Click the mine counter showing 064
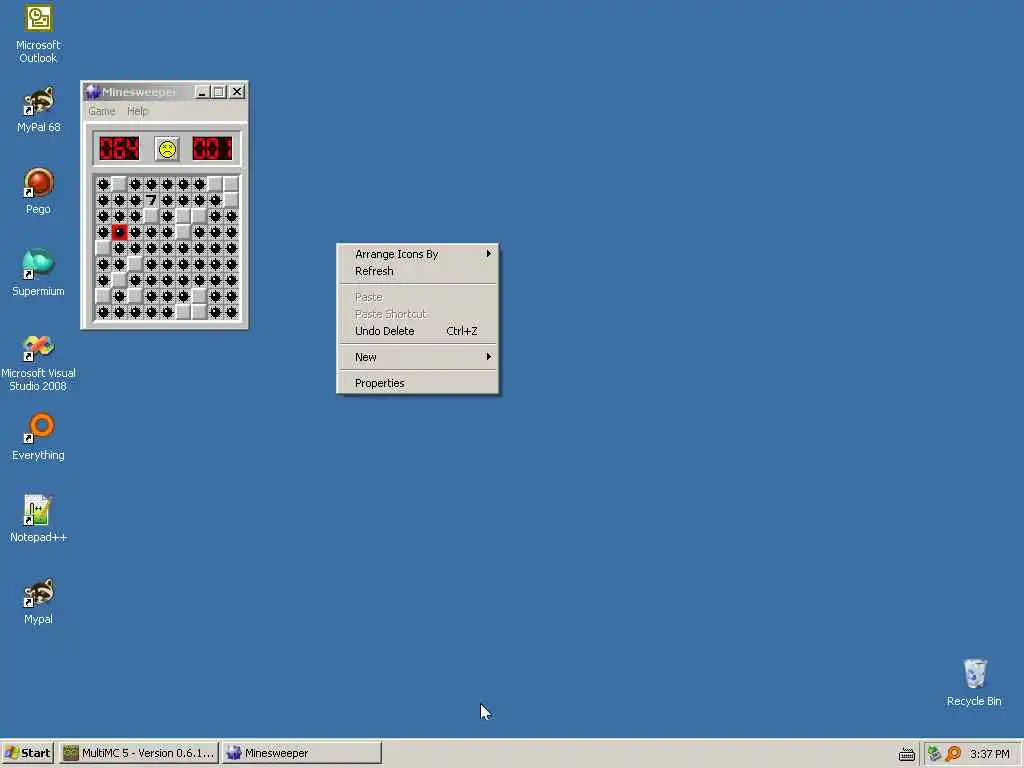 pos(119,149)
